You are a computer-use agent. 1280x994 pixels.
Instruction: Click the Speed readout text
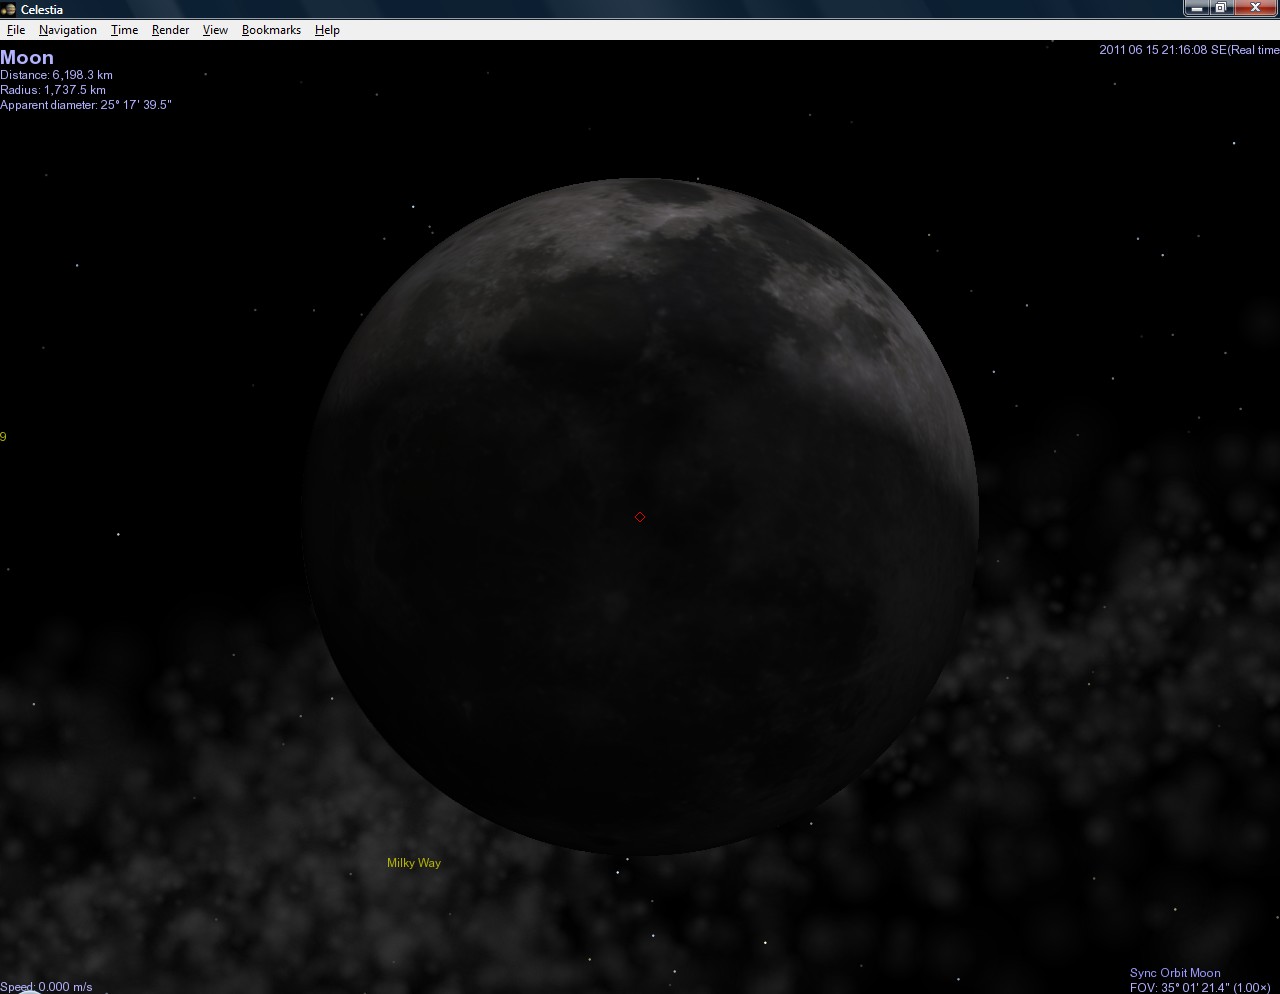tap(47, 987)
